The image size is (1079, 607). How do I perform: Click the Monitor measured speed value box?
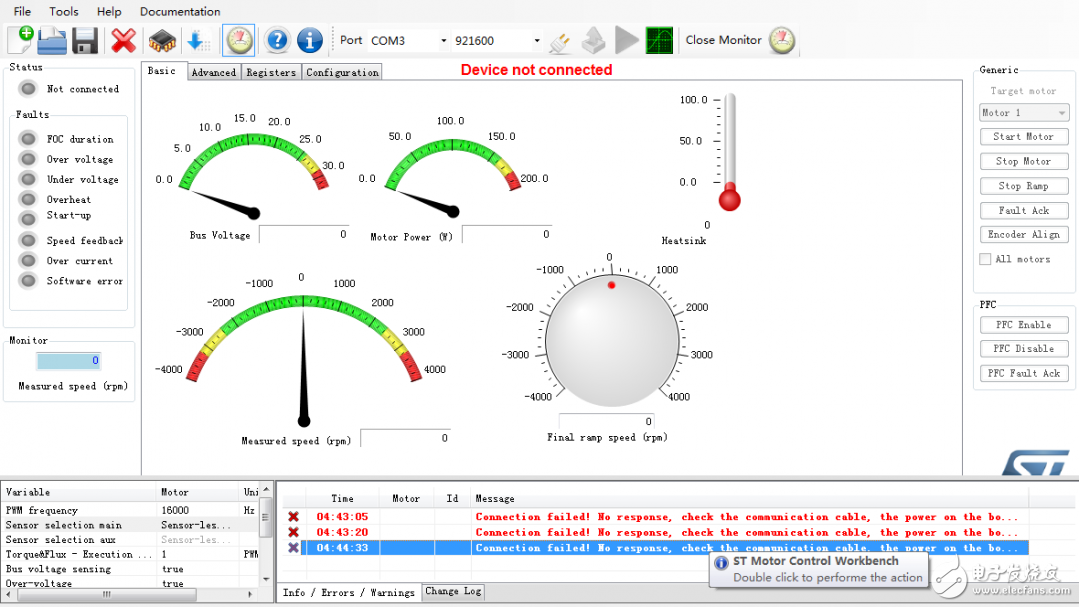coord(69,361)
